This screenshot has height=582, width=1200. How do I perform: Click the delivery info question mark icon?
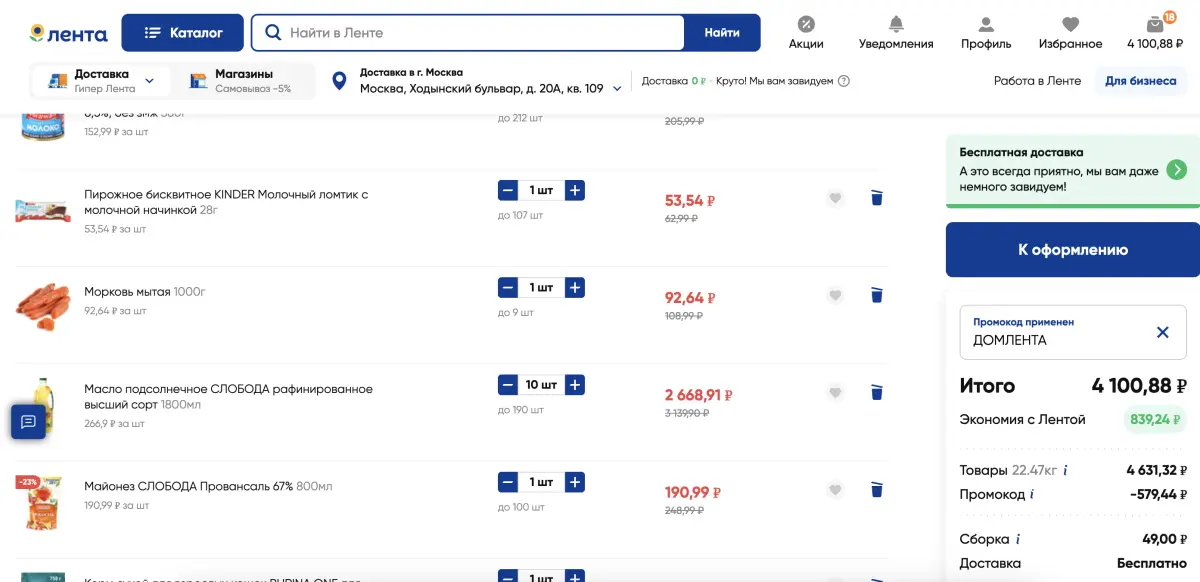(843, 81)
